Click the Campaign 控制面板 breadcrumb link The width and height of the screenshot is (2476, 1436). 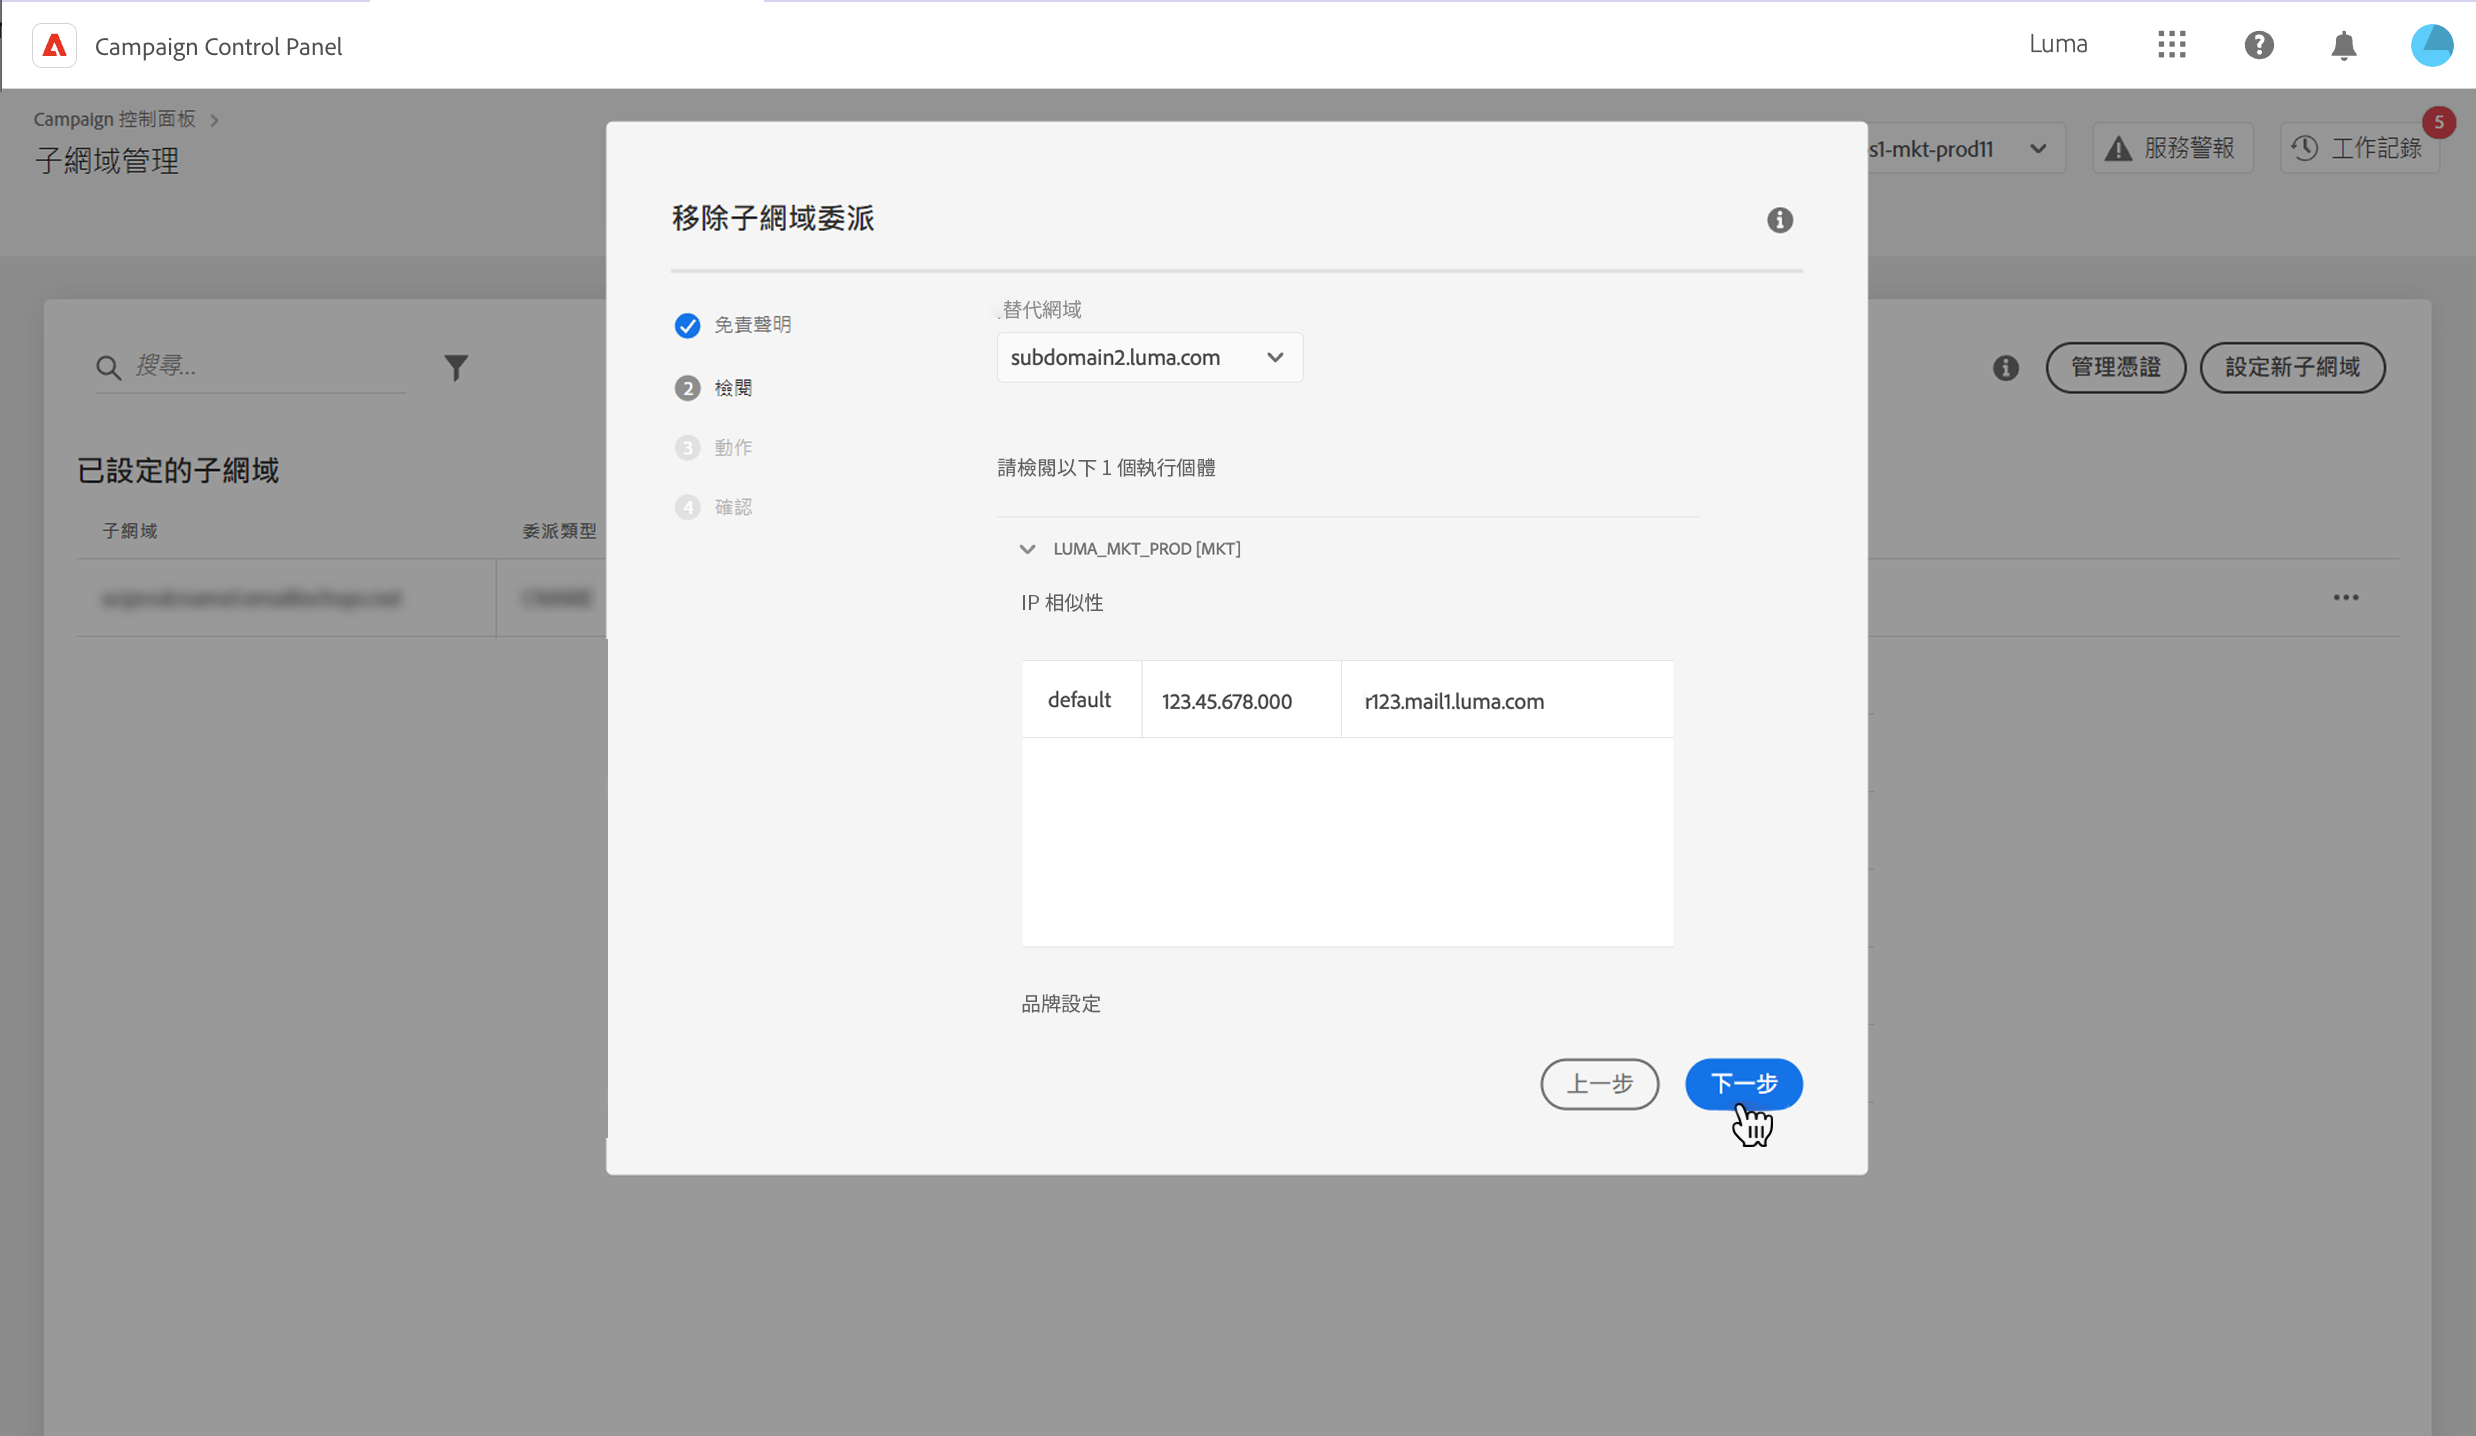tap(115, 119)
